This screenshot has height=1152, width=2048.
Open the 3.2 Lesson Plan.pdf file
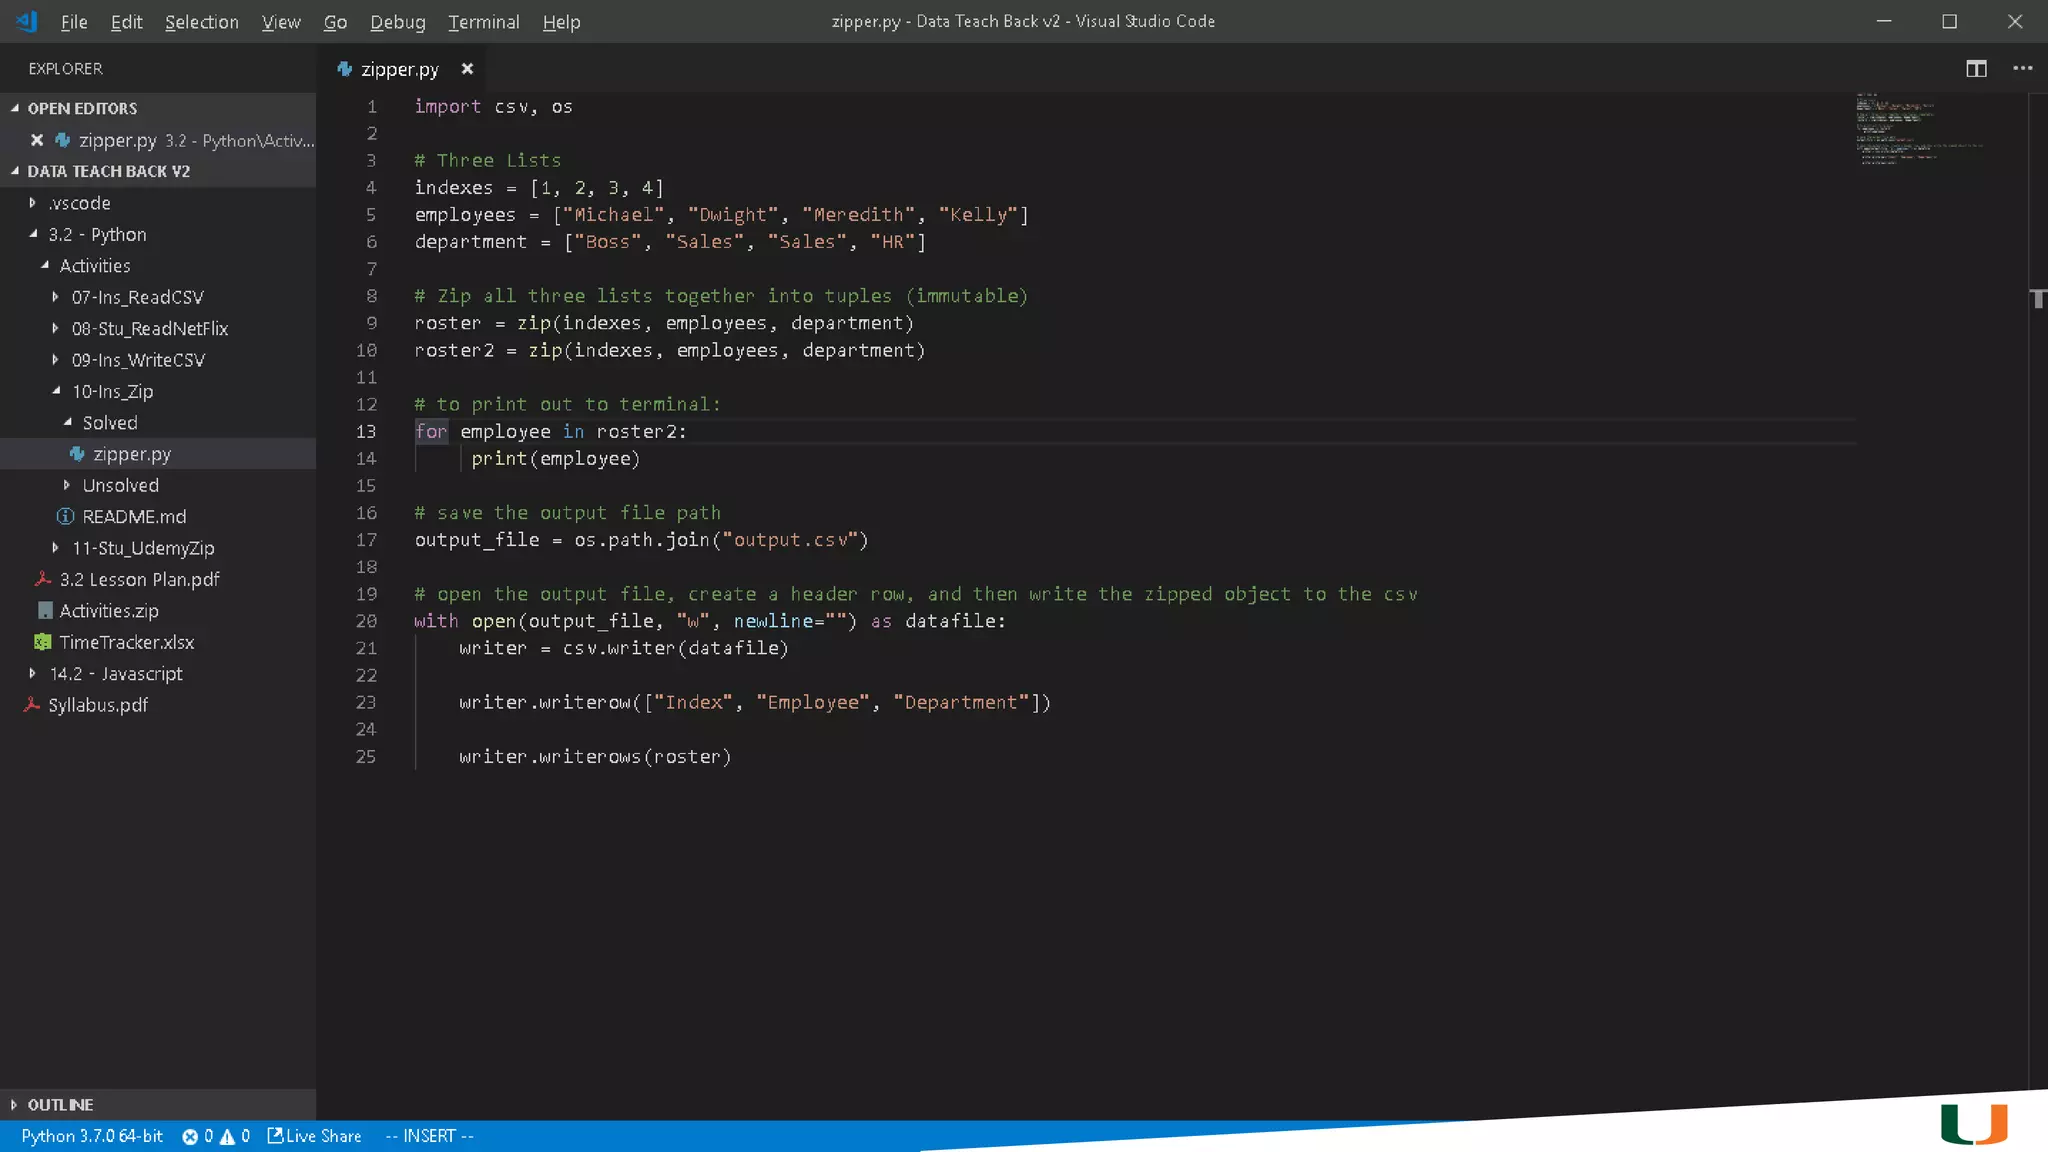pos(138,579)
